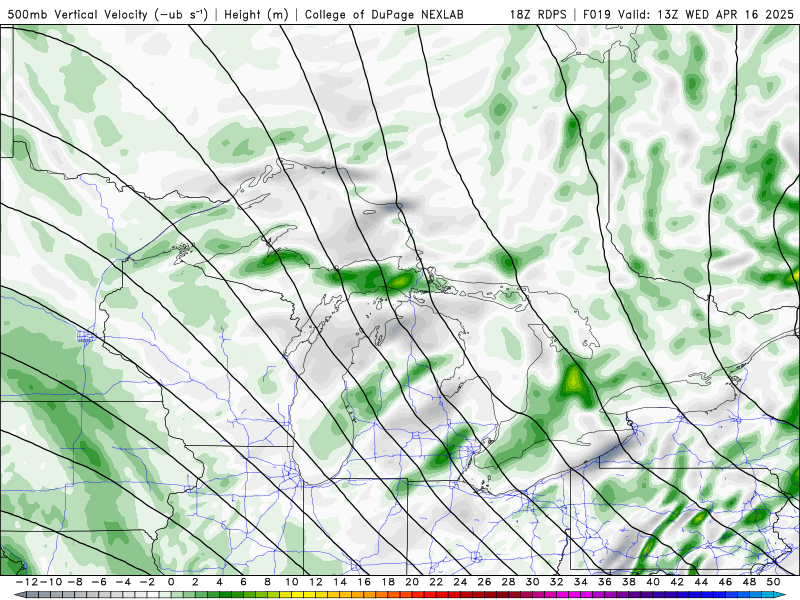Click the '34' legend scale label
The image size is (800, 600).
581,582
